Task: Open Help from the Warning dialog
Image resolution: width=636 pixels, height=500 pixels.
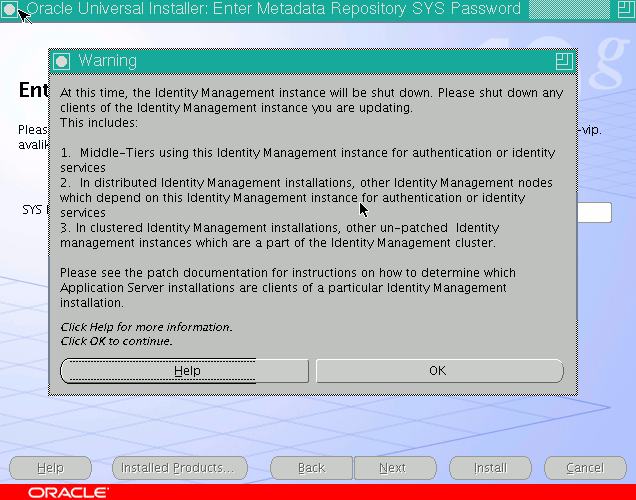Action: 185,371
